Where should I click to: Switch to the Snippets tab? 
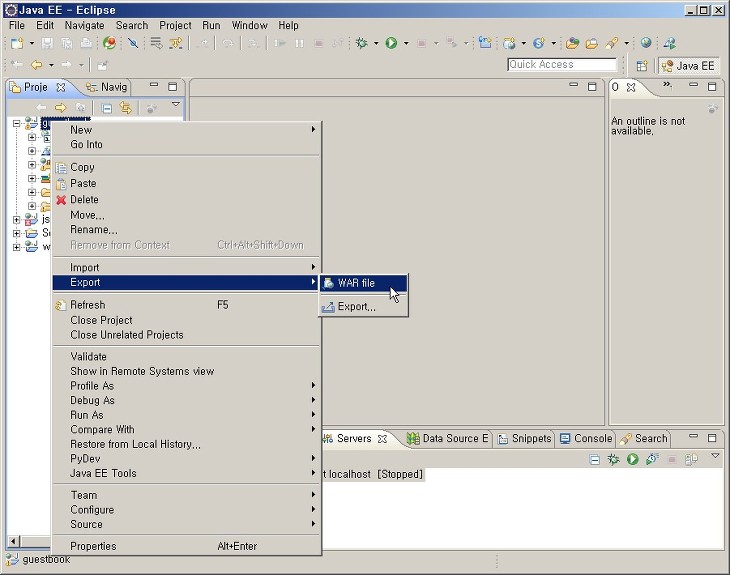(x=524, y=438)
